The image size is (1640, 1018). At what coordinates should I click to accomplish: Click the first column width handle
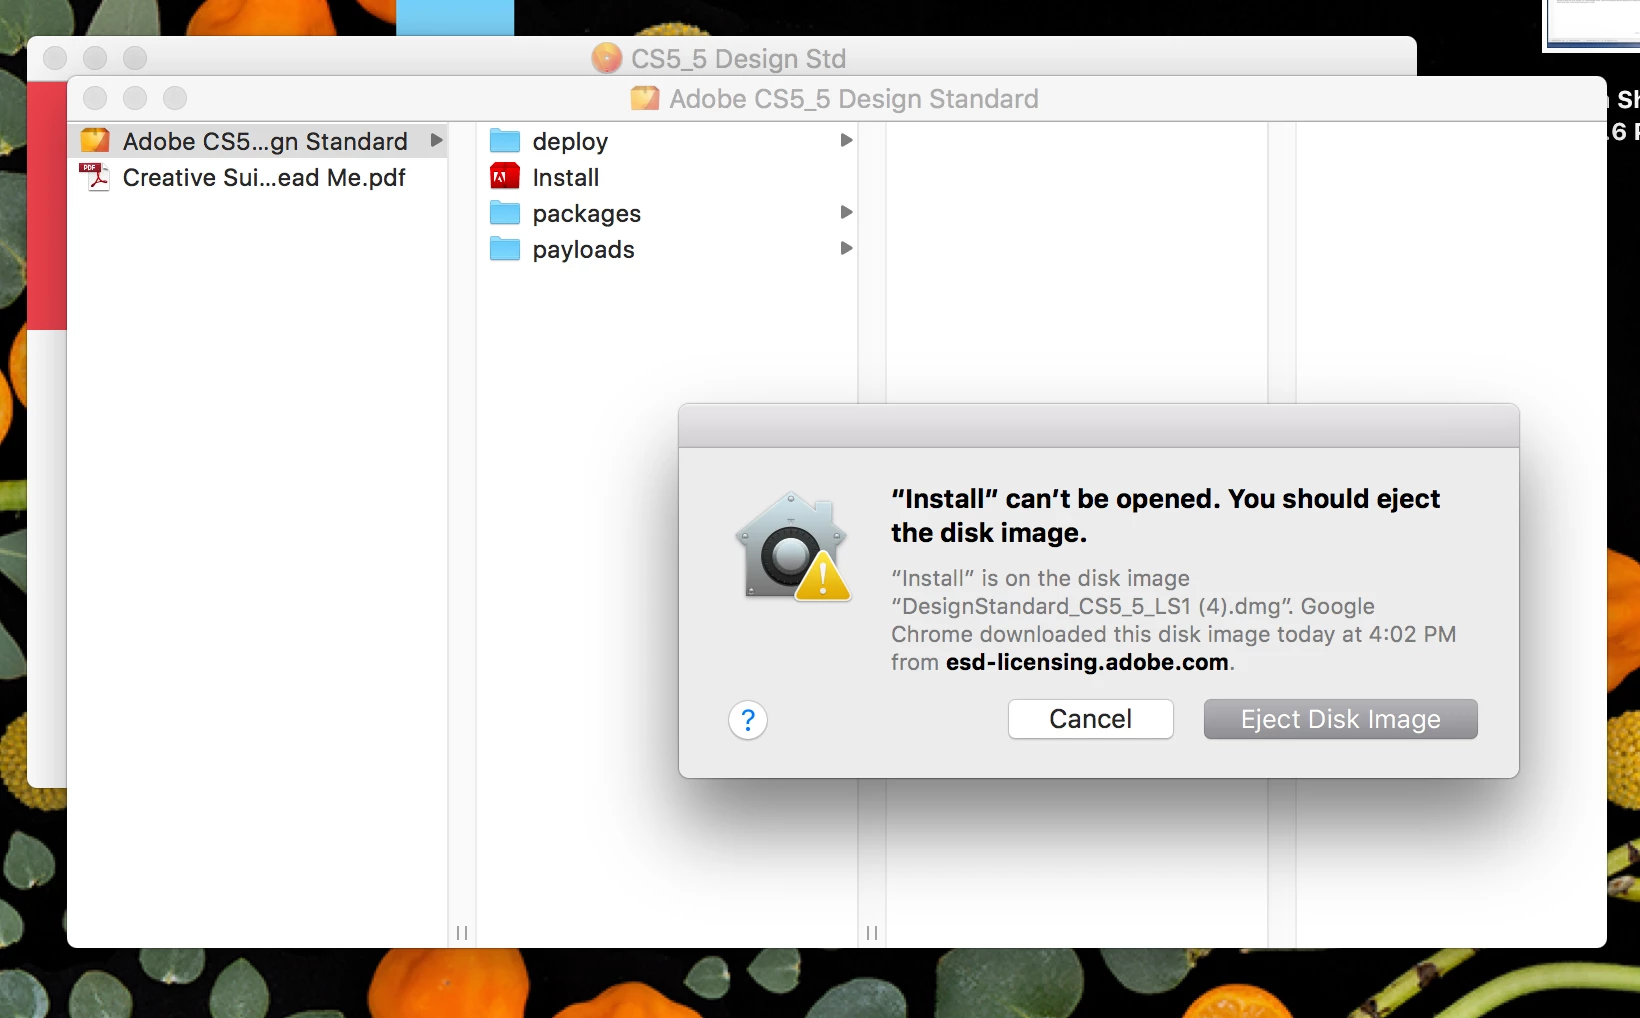[462, 932]
